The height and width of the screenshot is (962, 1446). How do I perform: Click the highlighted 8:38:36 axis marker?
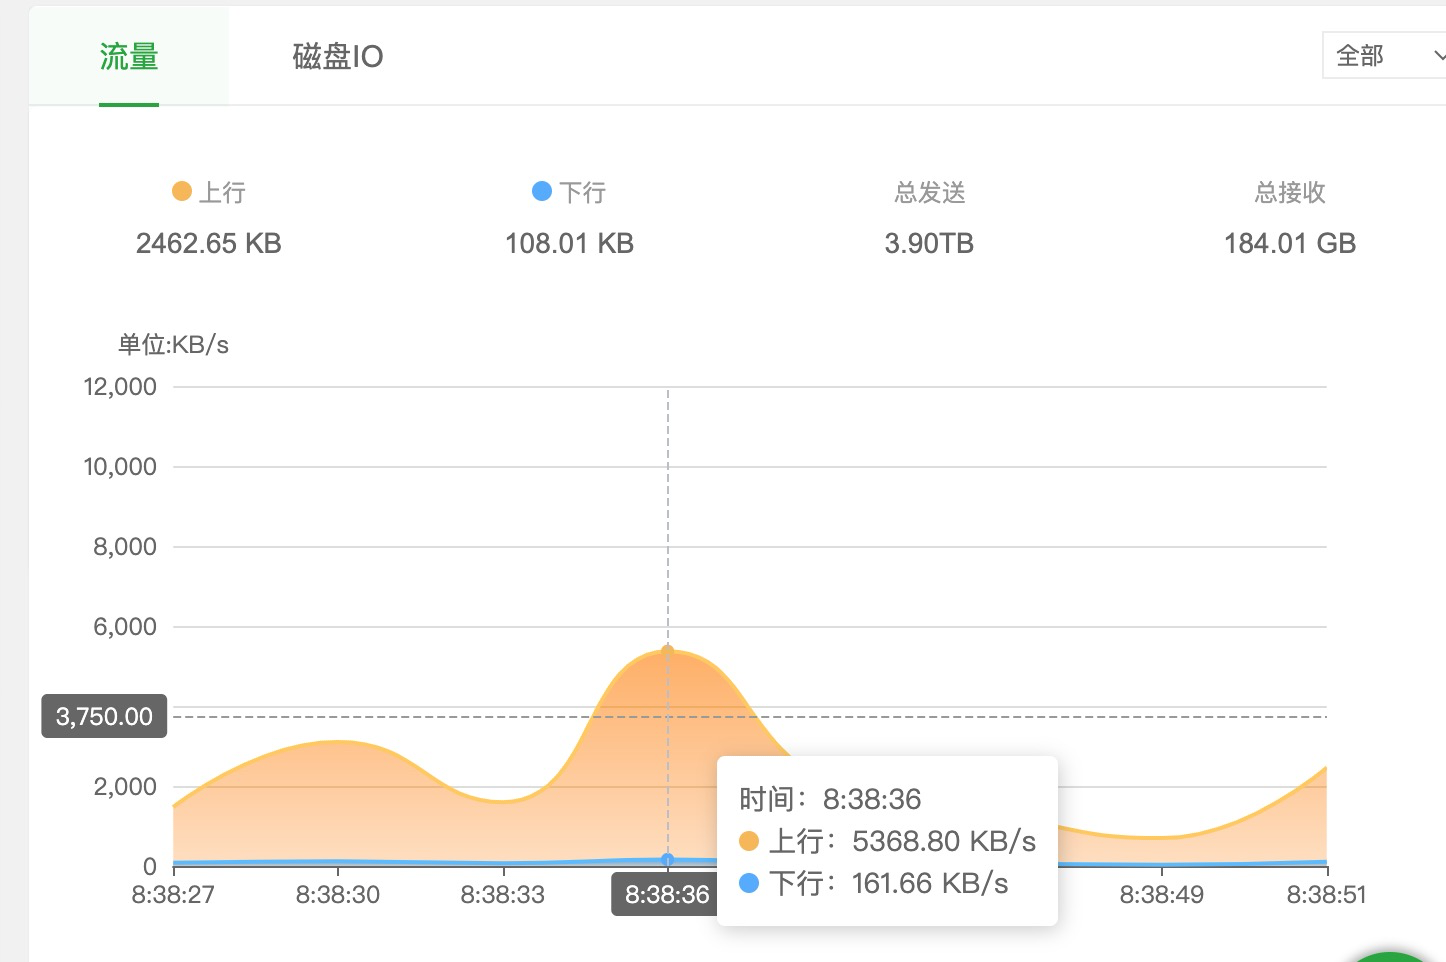click(666, 894)
